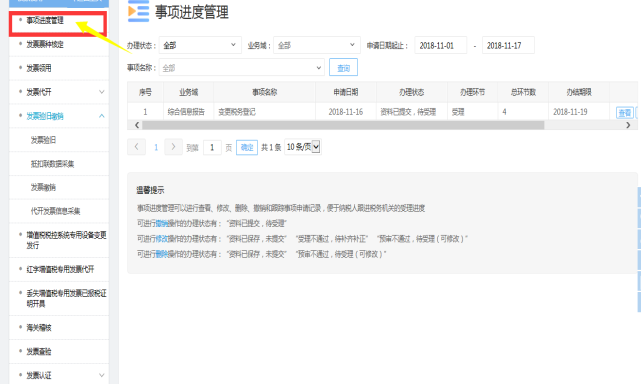Select 增值税税控系统专用设备变更发行
The height and width of the screenshot is (384, 642).
pyautogui.click(x=66, y=240)
